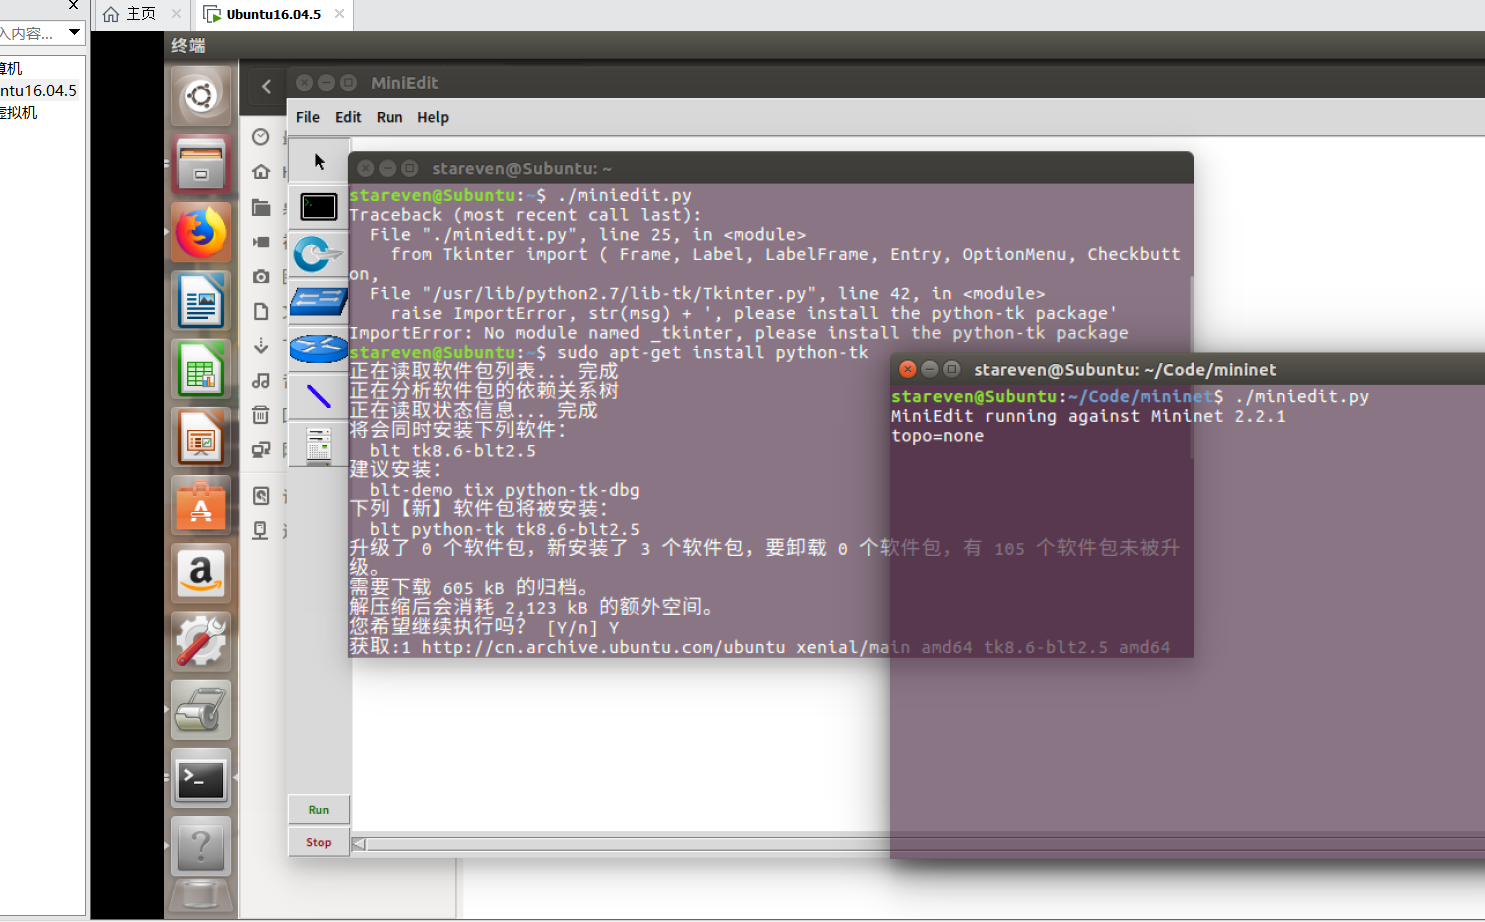Select the MiniEdit OpenFlow Switch tool
Screen dimensions: 1485x922
point(319,254)
